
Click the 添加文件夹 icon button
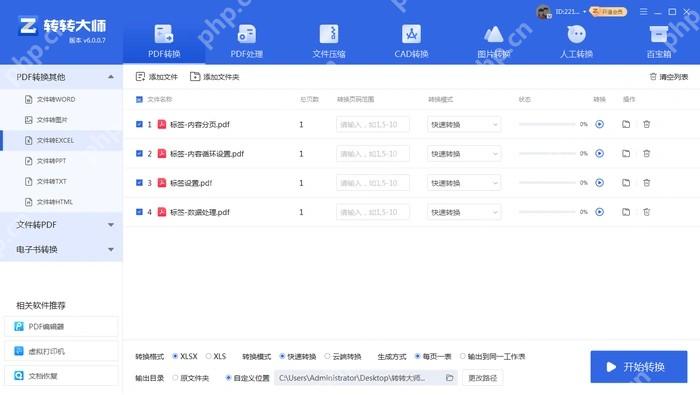click(x=195, y=77)
